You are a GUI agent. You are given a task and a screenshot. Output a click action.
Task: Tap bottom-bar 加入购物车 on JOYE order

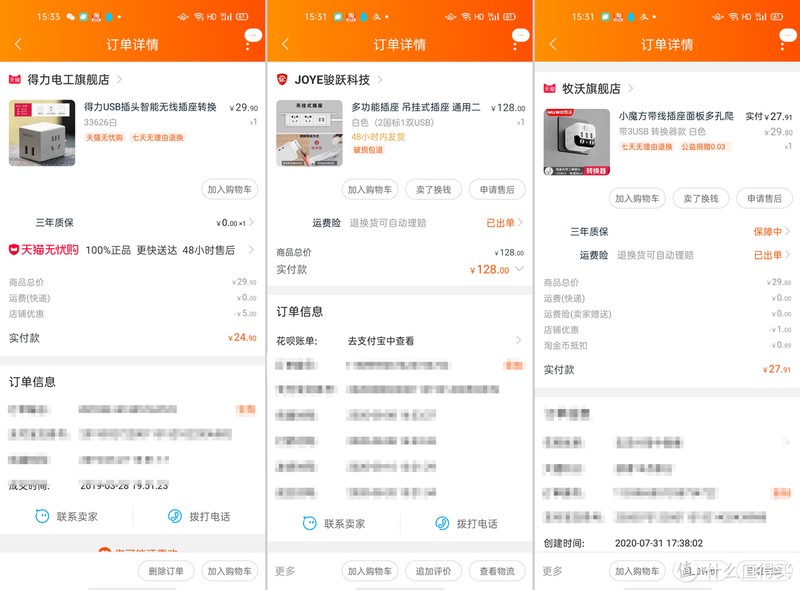[370, 571]
